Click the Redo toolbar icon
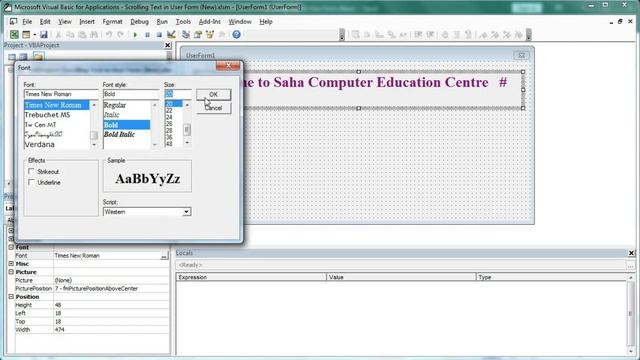Viewport: 640px width, 360px height. tap(120, 35)
